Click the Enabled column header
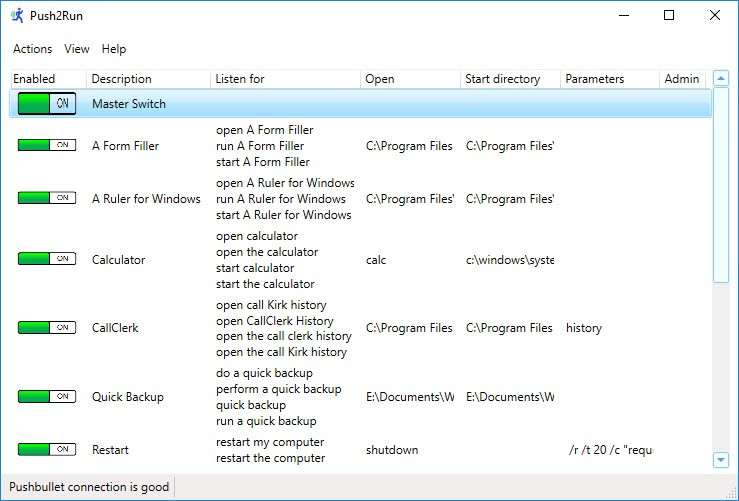Screen dimensions: 739x501 click(48, 79)
